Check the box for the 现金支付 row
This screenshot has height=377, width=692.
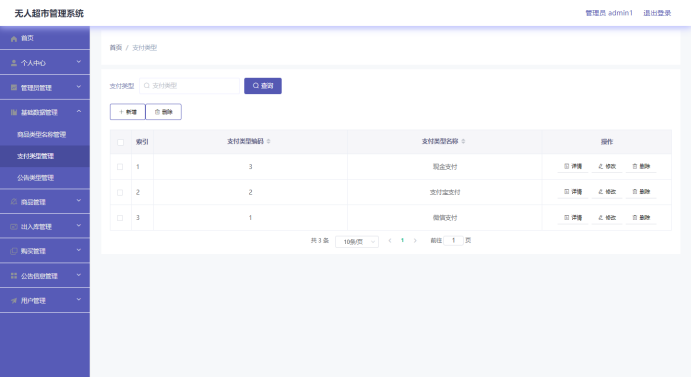(120, 167)
